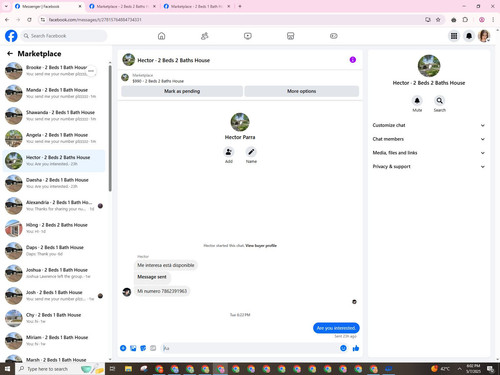The height and width of the screenshot is (375, 500).
Task: Click the conversation list scrollbar
Action: coord(110,128)
